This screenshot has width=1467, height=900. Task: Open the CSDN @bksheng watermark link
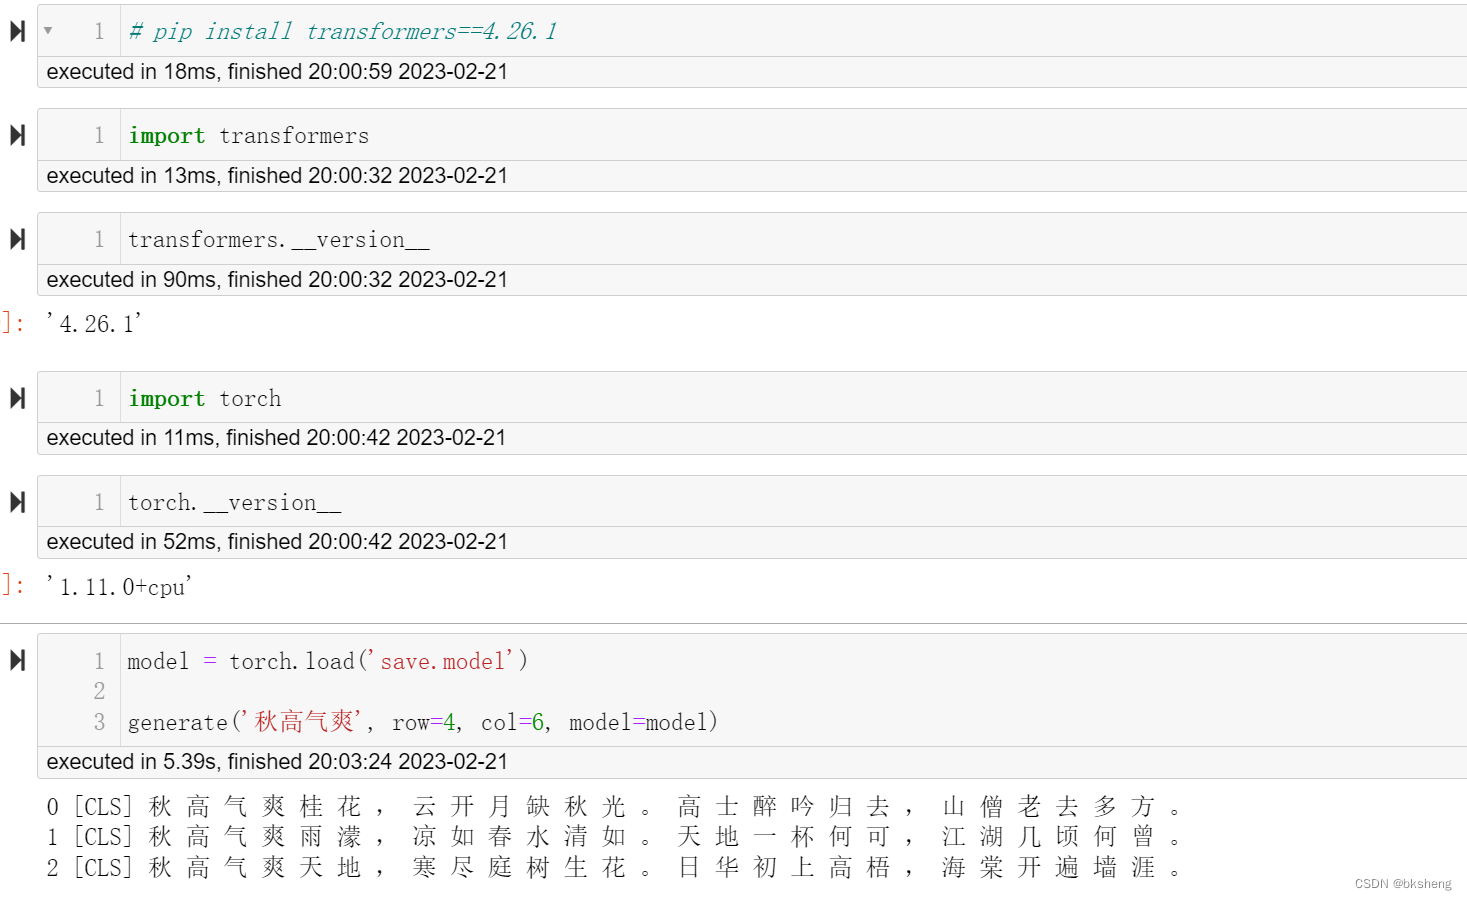click(1401, 883)
